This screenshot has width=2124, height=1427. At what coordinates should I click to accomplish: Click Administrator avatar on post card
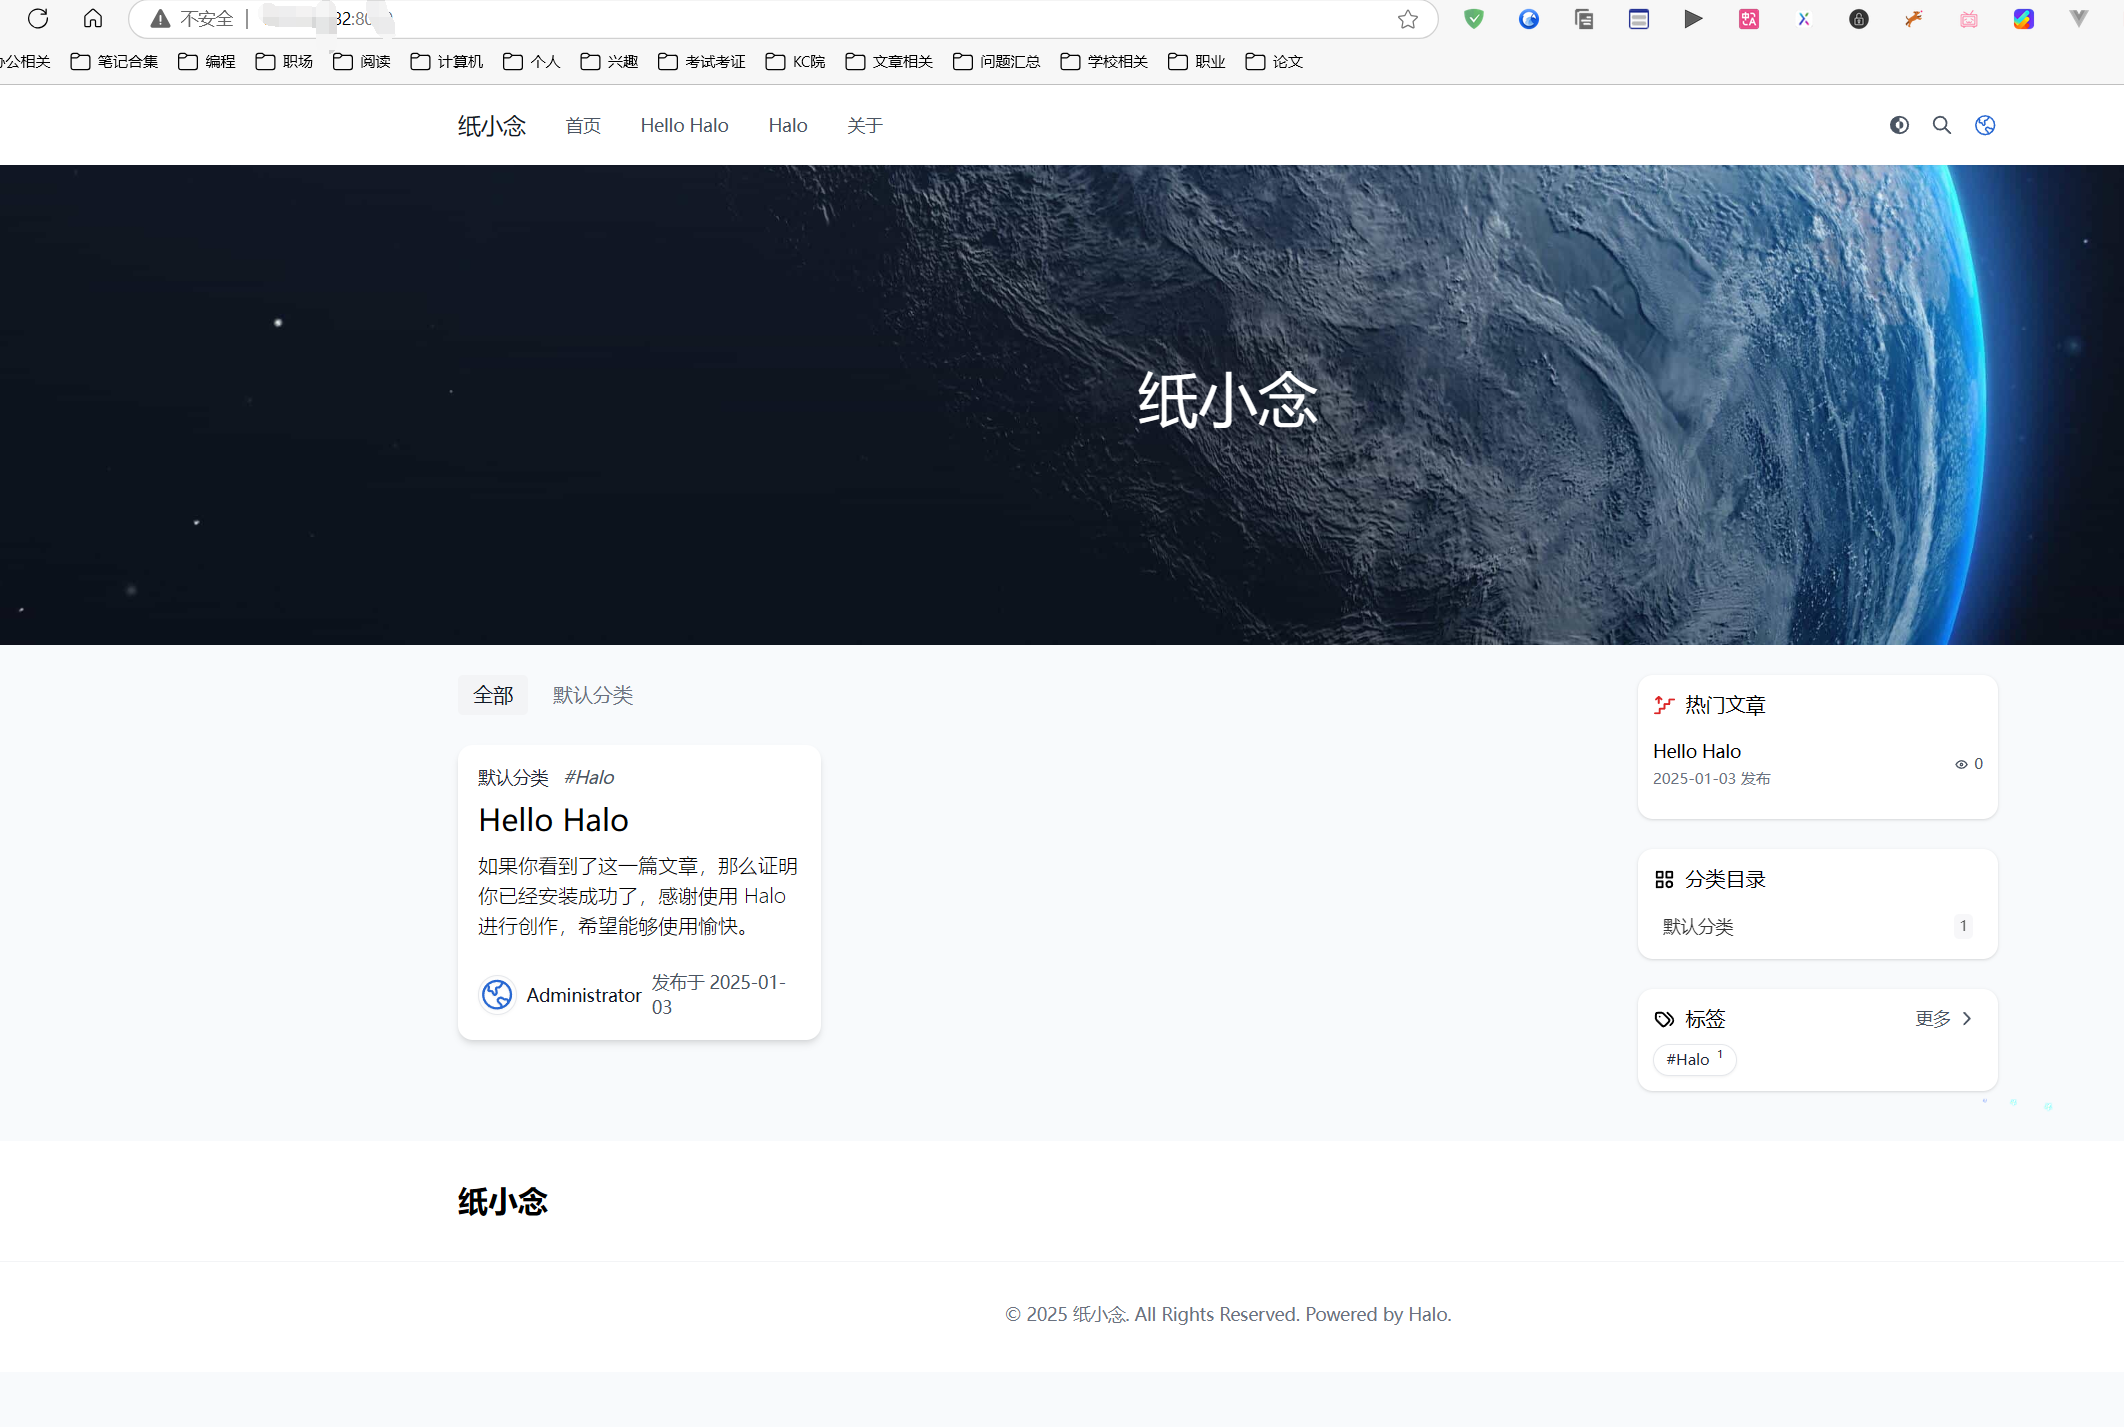click(497, 994)
